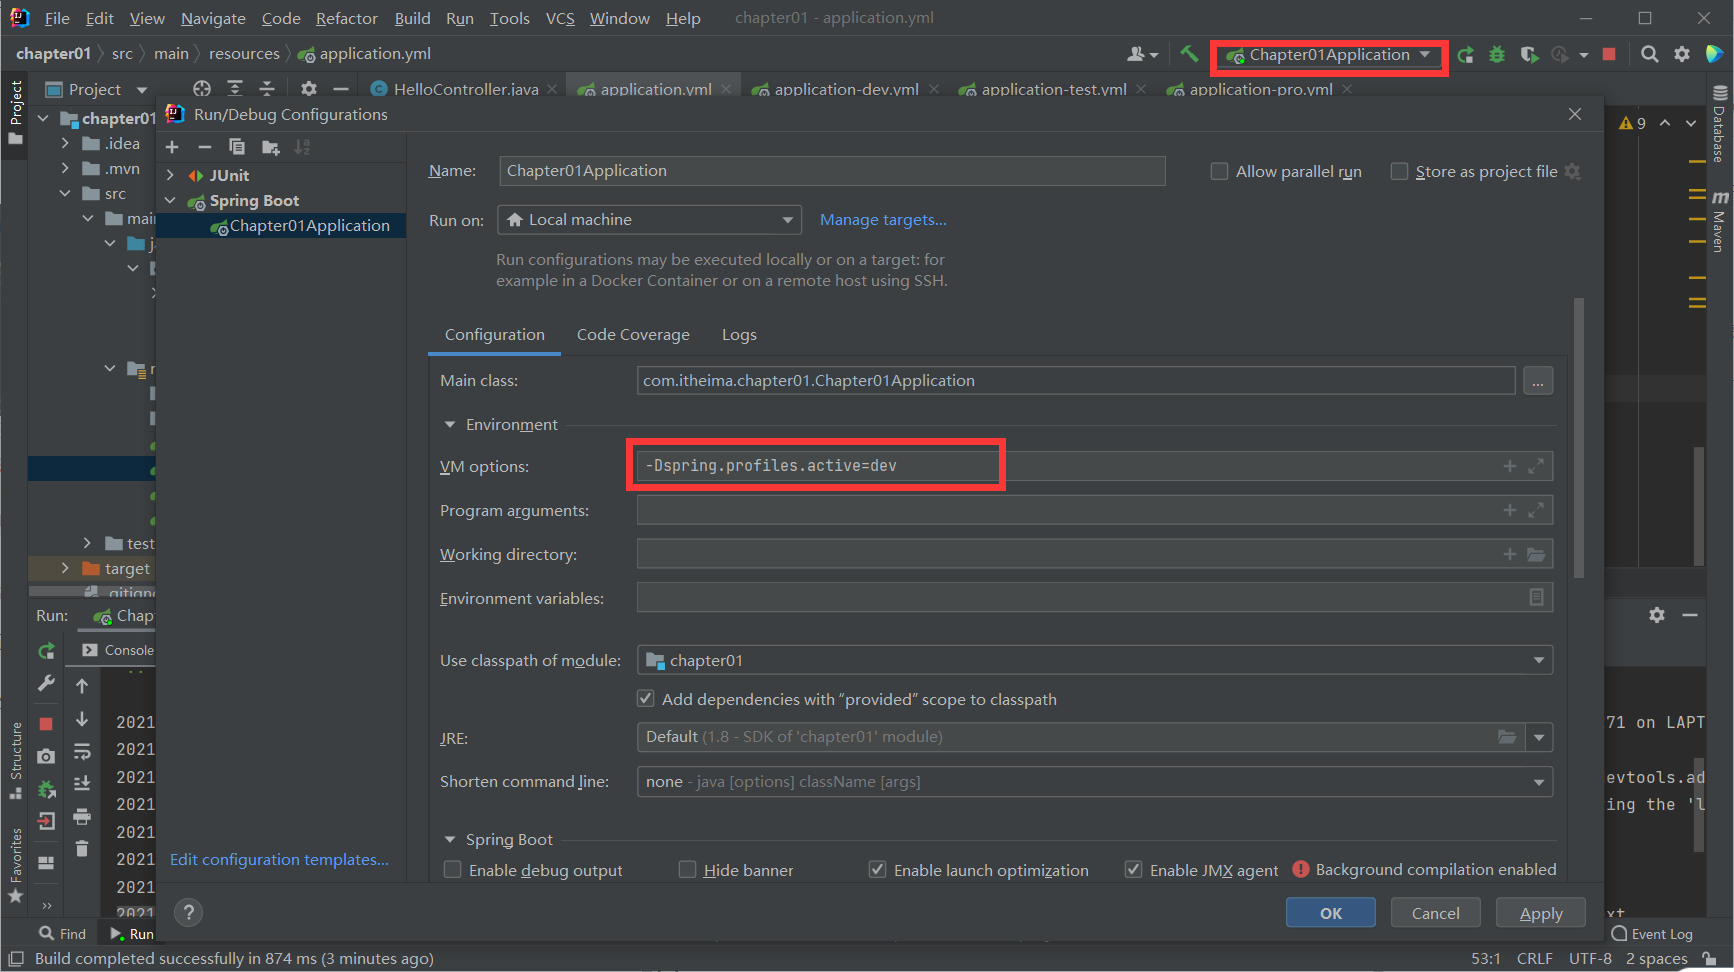Collapse the Environment section
This screenshot has height=972, width=1734.
[x=449, y=424]
